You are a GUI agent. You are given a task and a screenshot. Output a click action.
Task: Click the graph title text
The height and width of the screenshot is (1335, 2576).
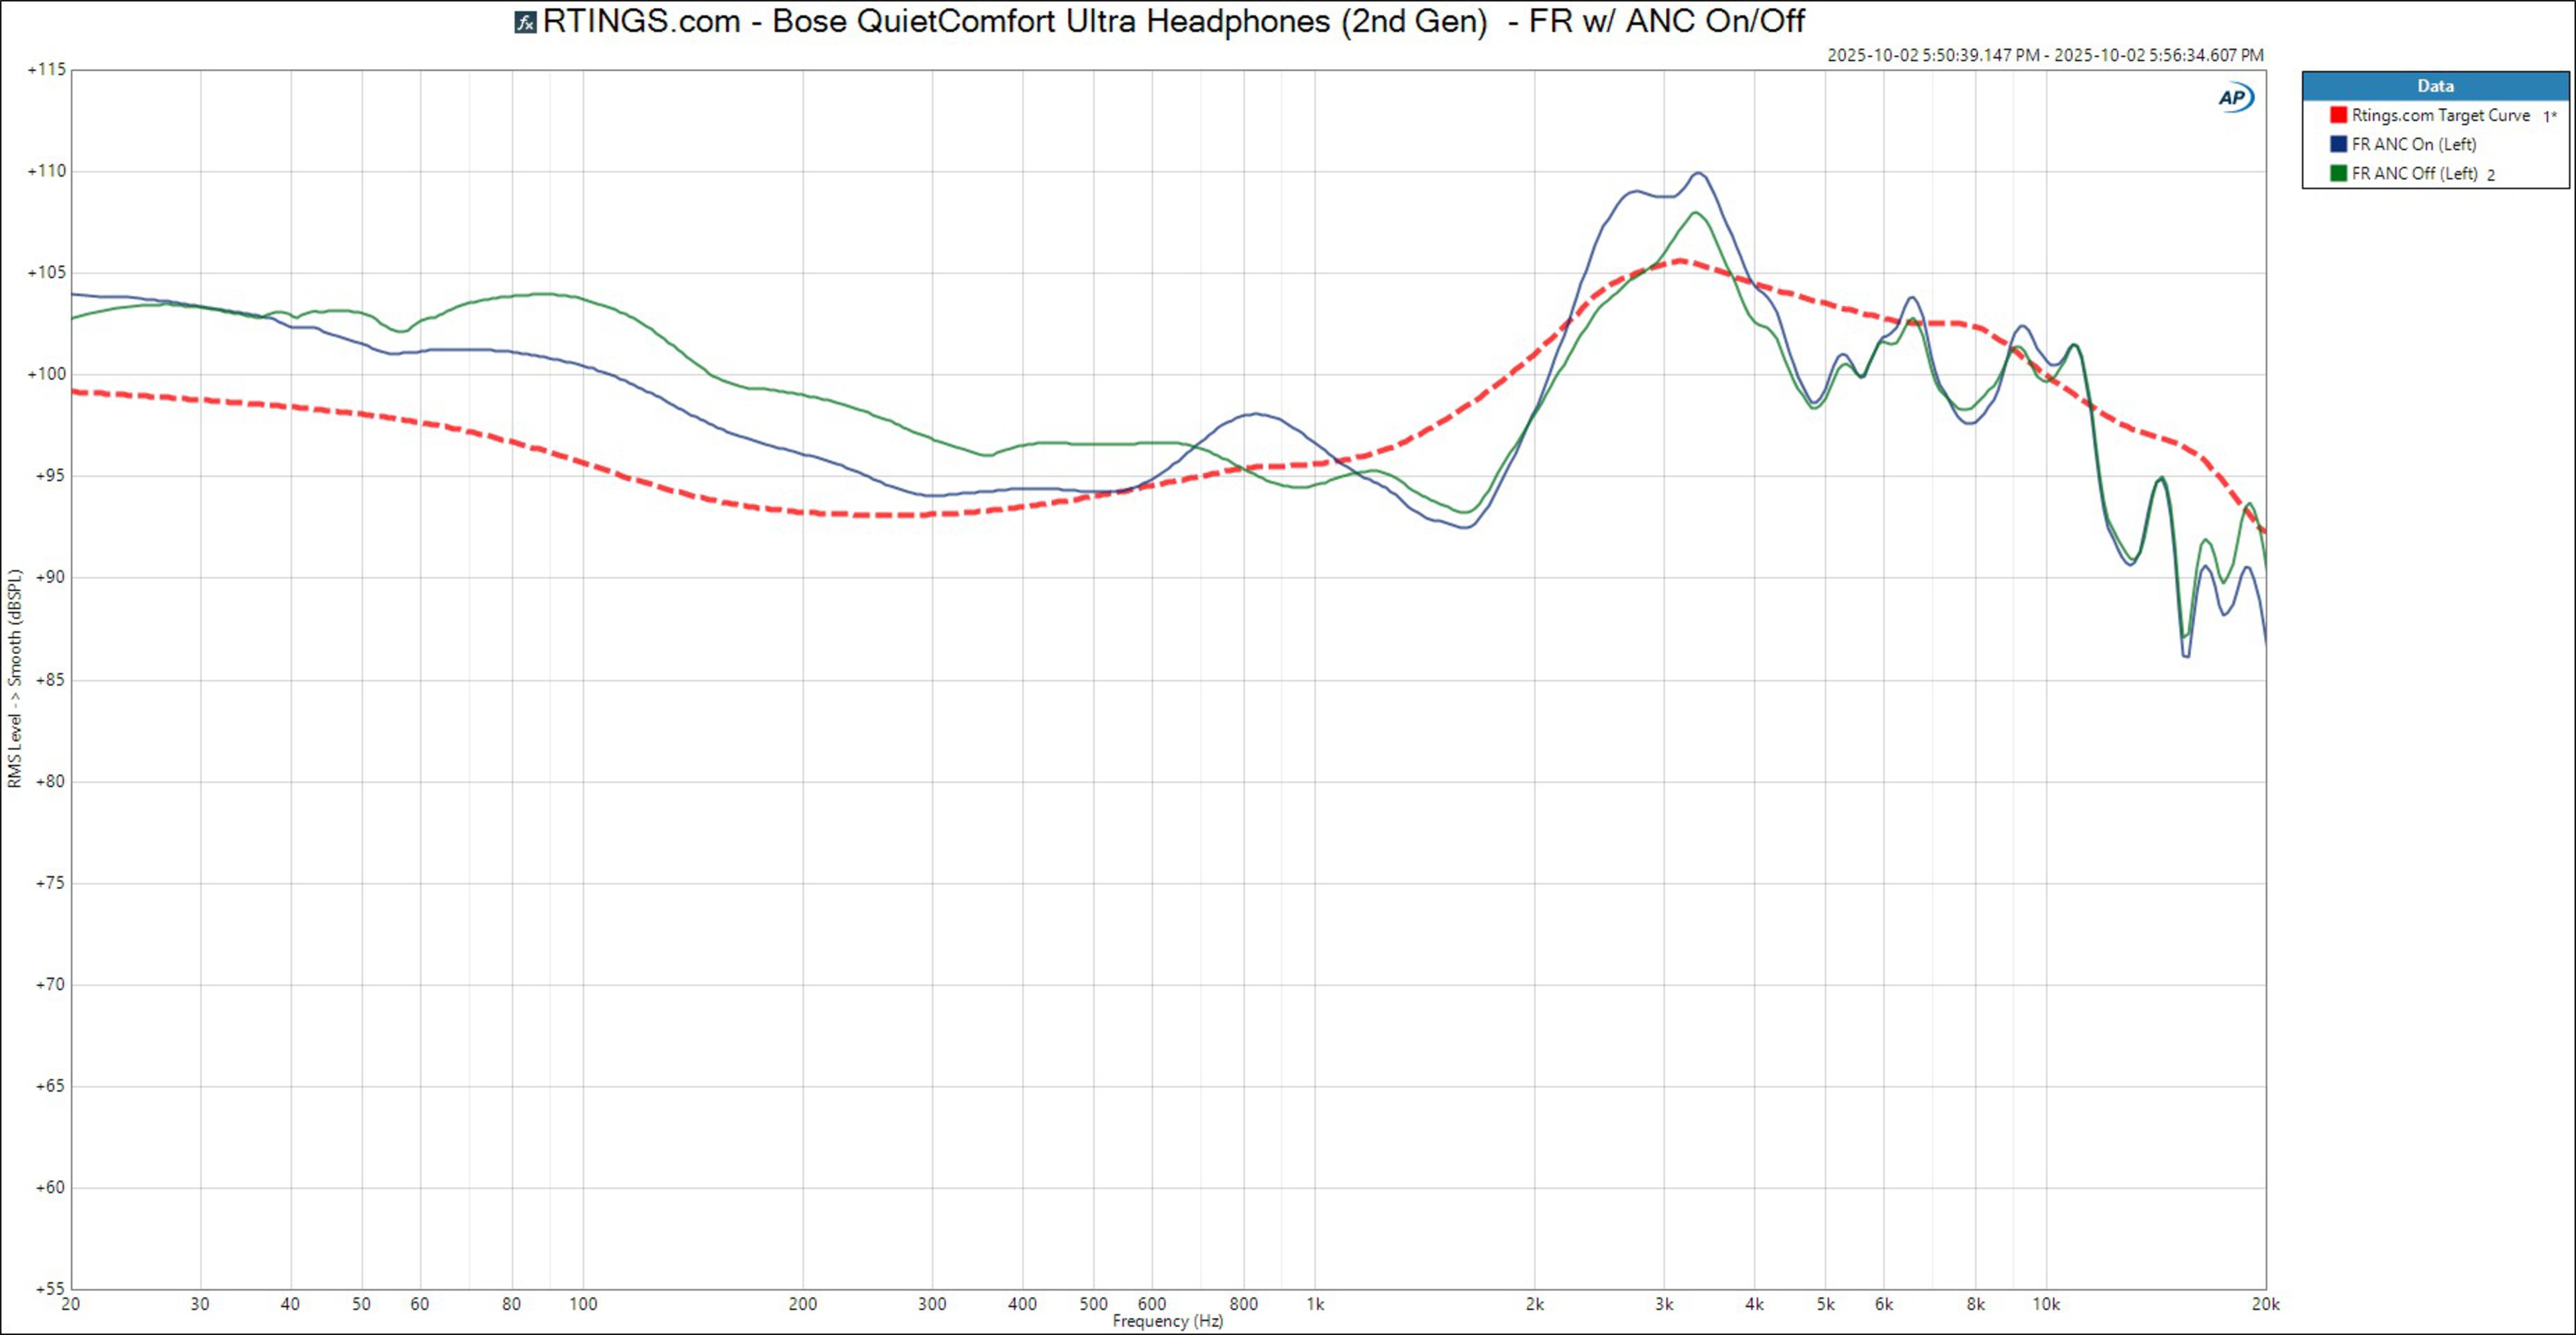[1173, 22]
